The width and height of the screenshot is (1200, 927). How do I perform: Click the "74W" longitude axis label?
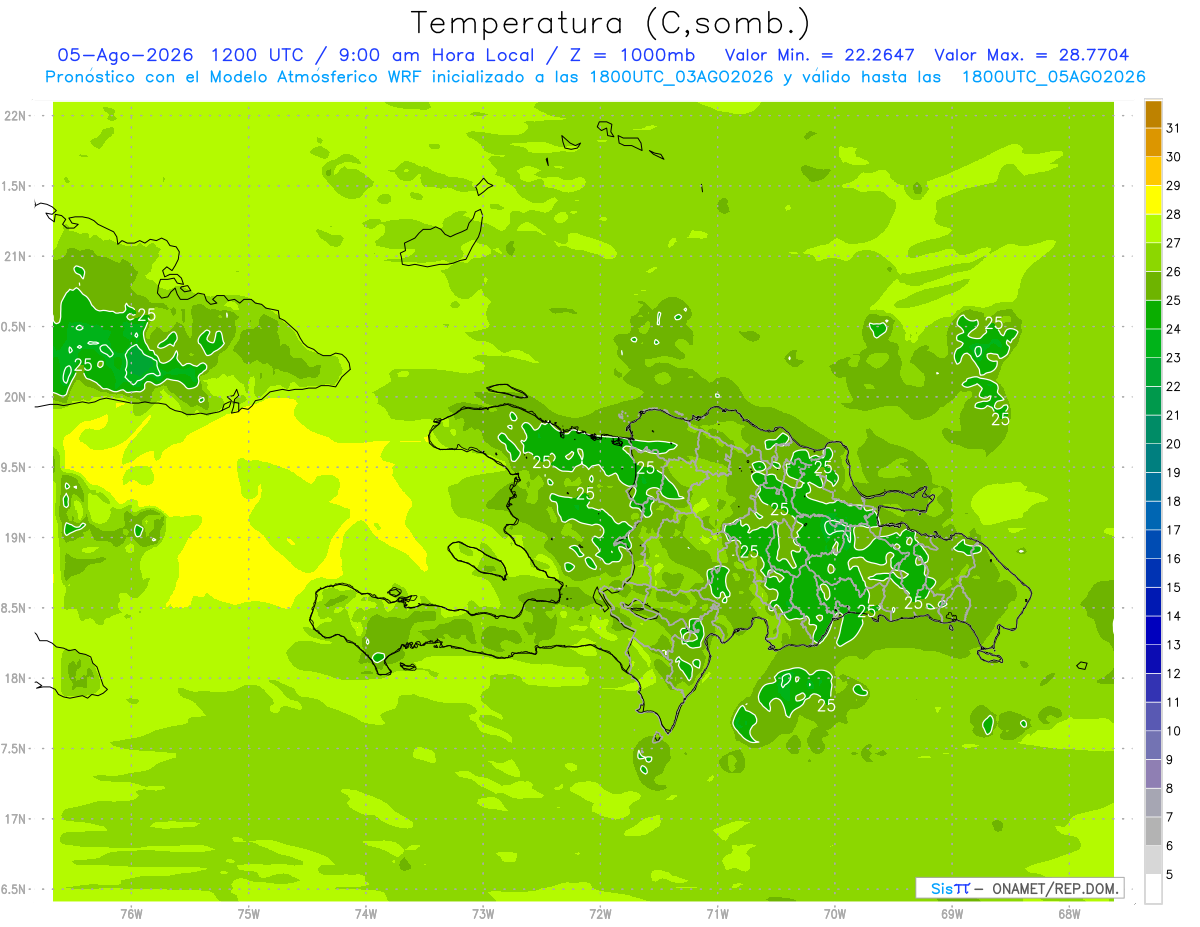366,913
